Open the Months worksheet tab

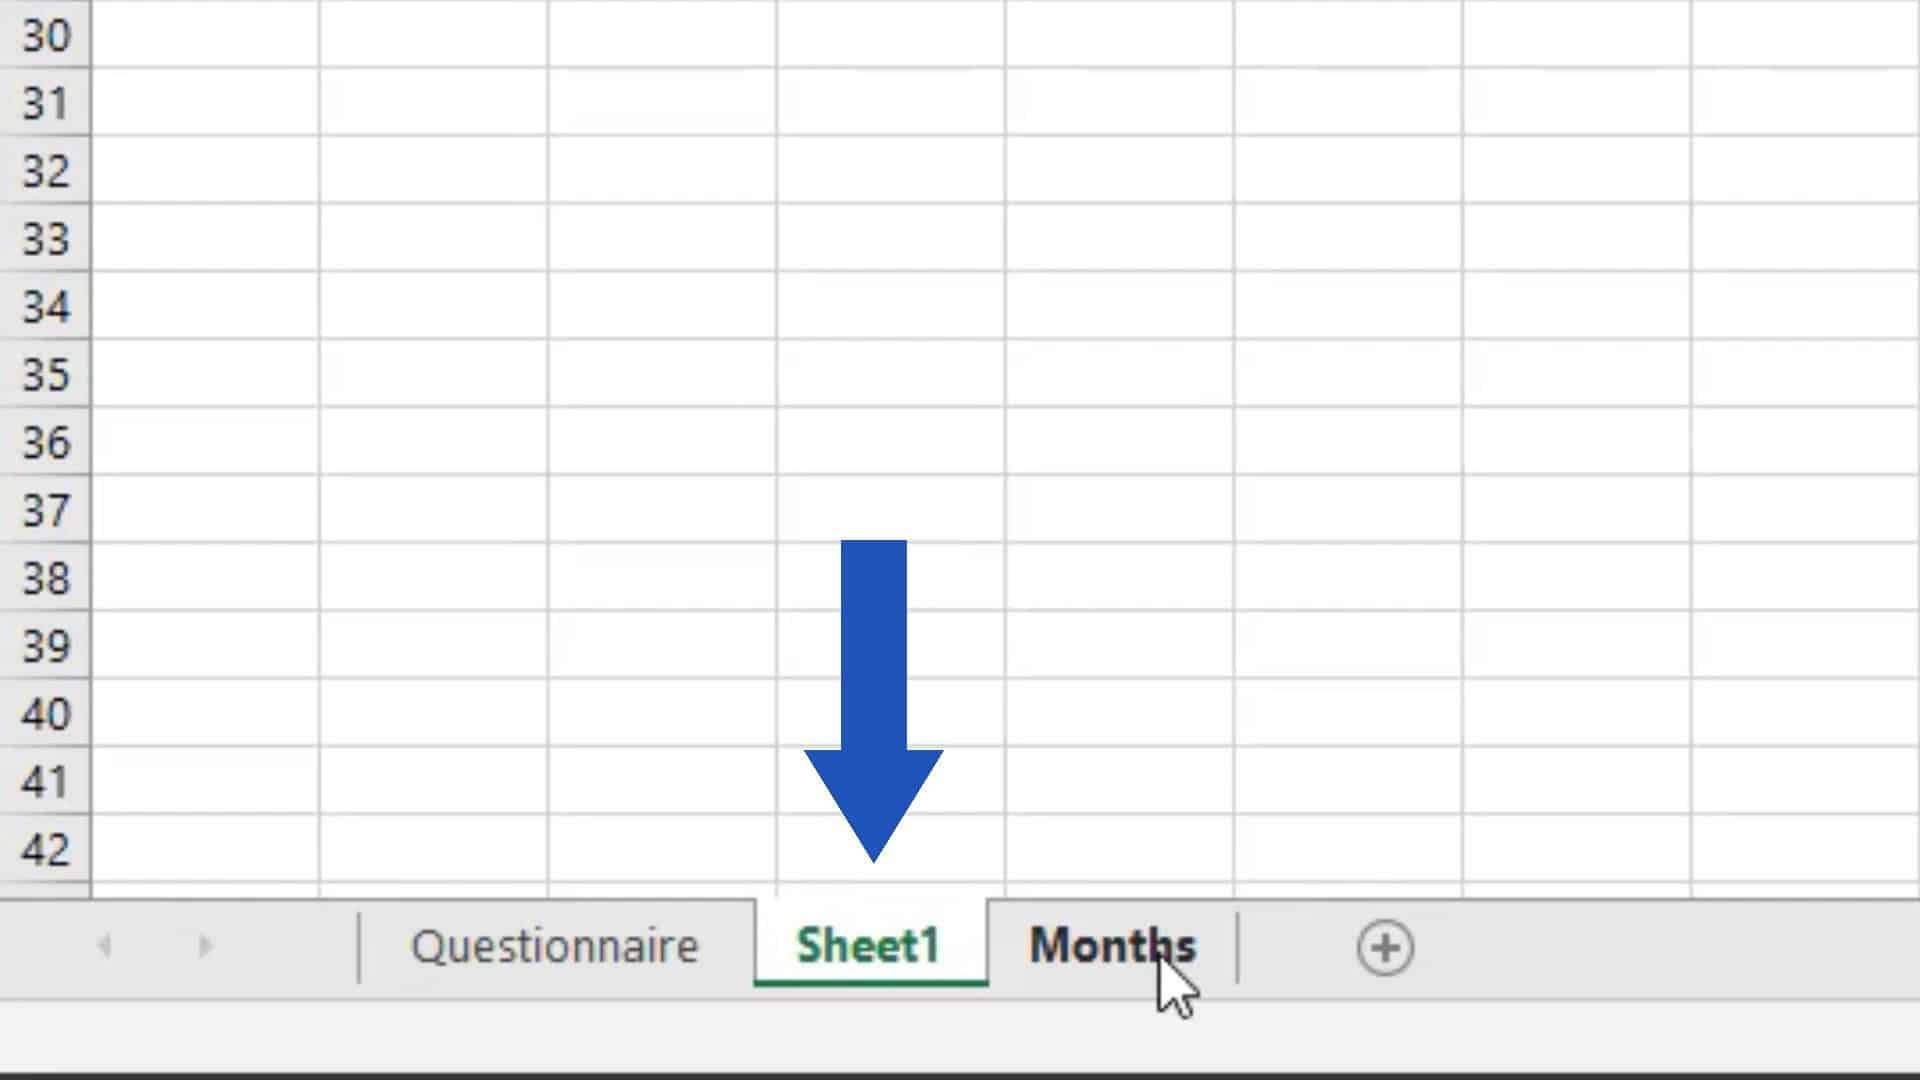coord(1112,945)
